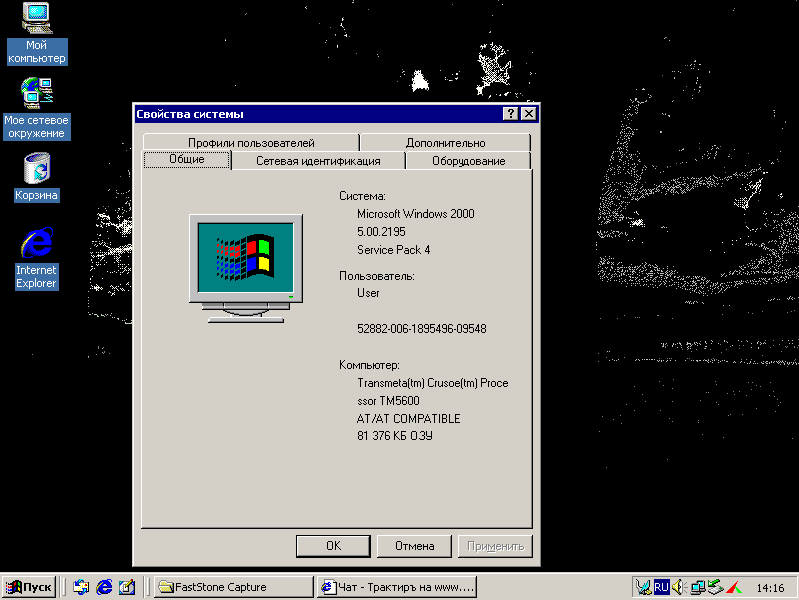Open the Дополнительно tab
This screenshot has width=799, height=600.
(x=445, y=143)
